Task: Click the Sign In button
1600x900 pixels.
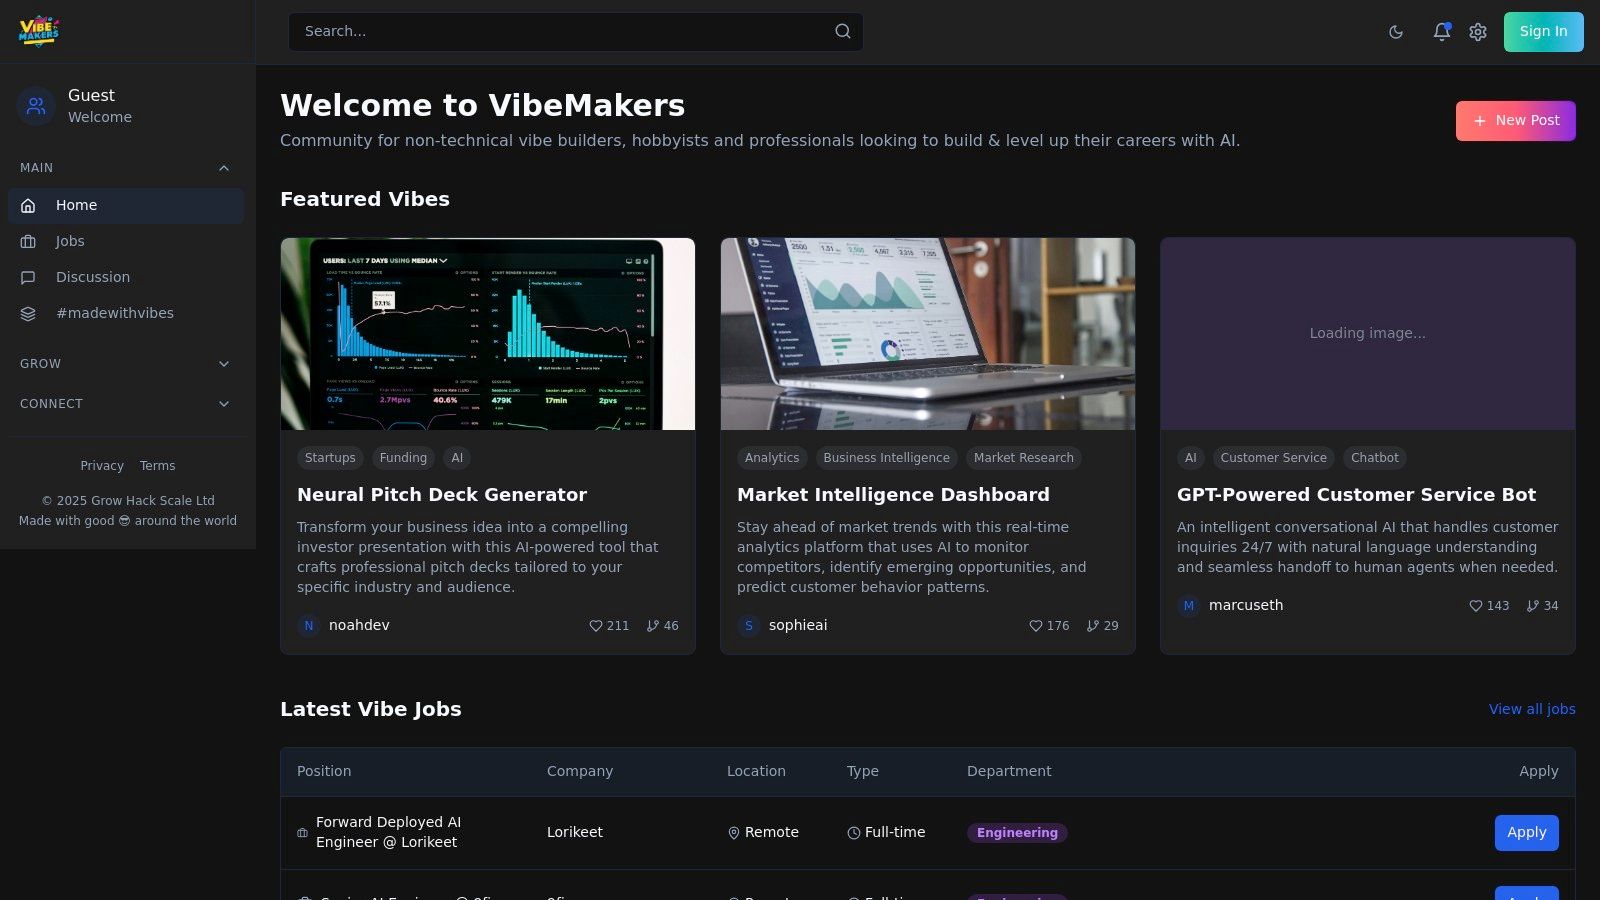Action: point(1543,32)
